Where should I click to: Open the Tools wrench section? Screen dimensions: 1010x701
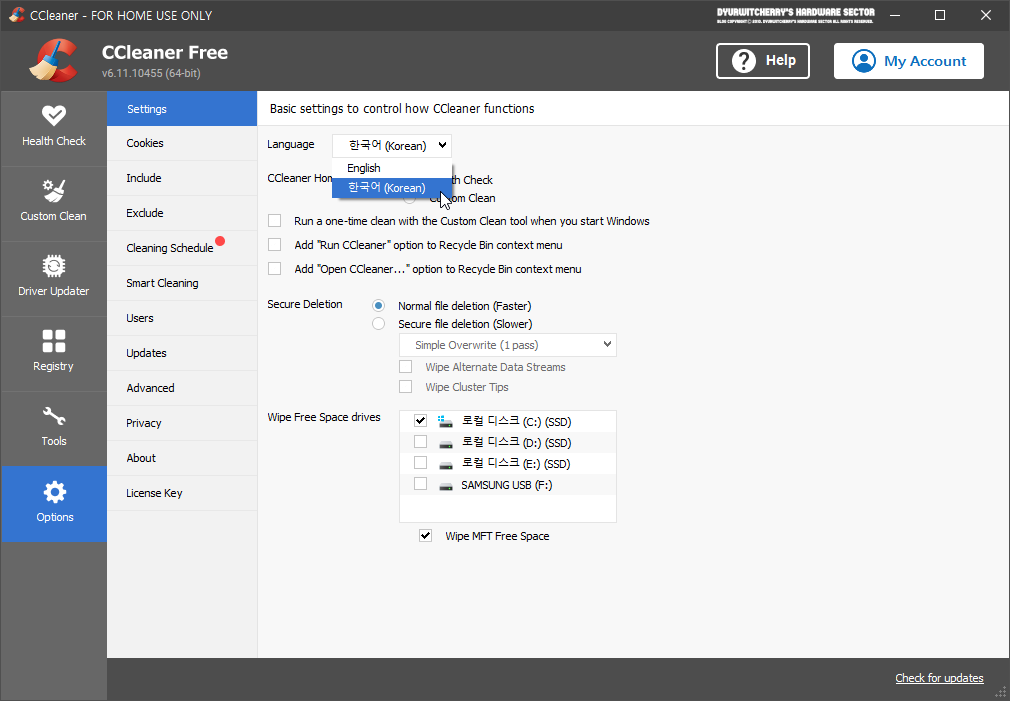[x=53, y=428]
